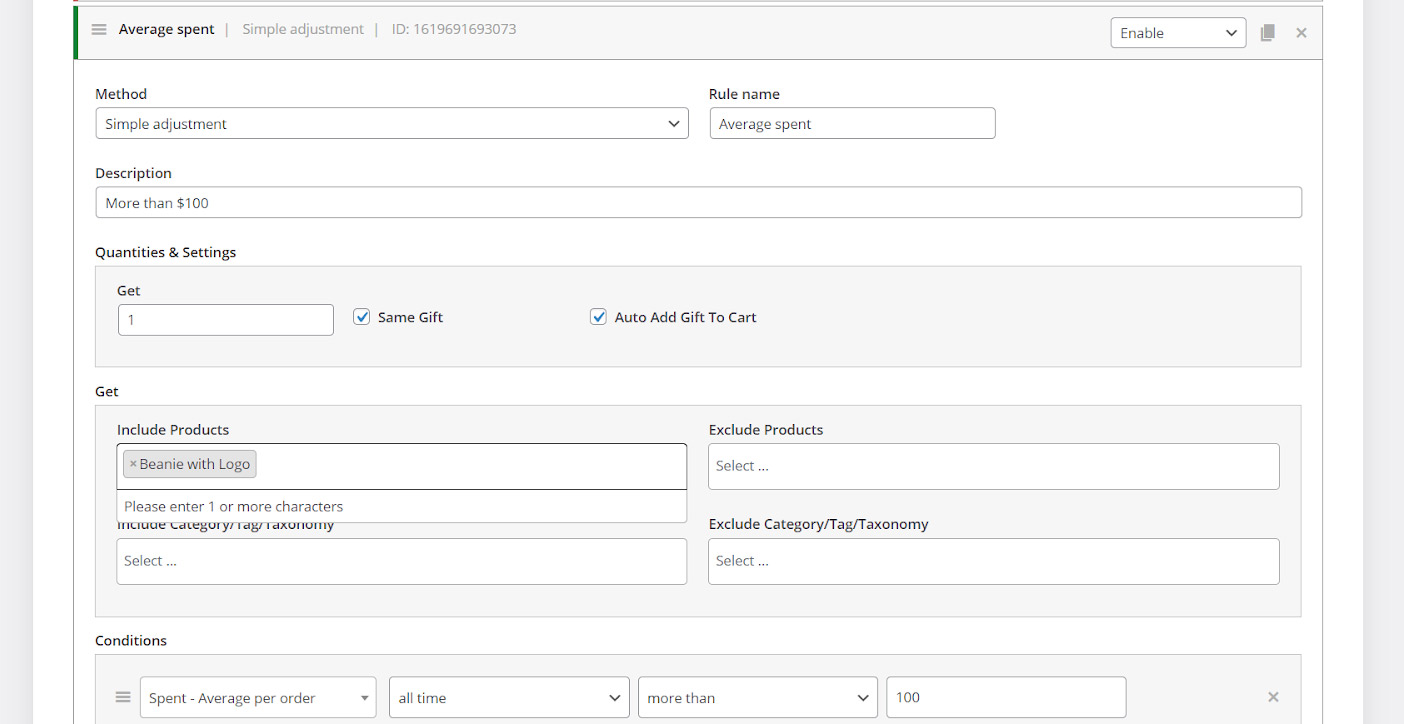The image size is (1404, 724).
Task: Click the condition row drag handle
Action: [x=123, y=697]
